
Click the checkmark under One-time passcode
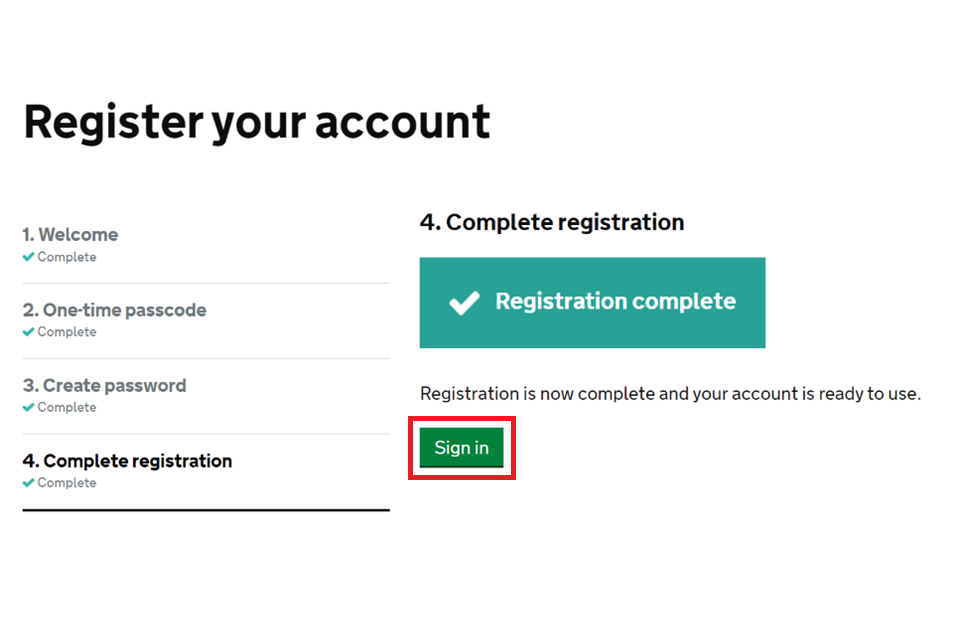point(29,332)
